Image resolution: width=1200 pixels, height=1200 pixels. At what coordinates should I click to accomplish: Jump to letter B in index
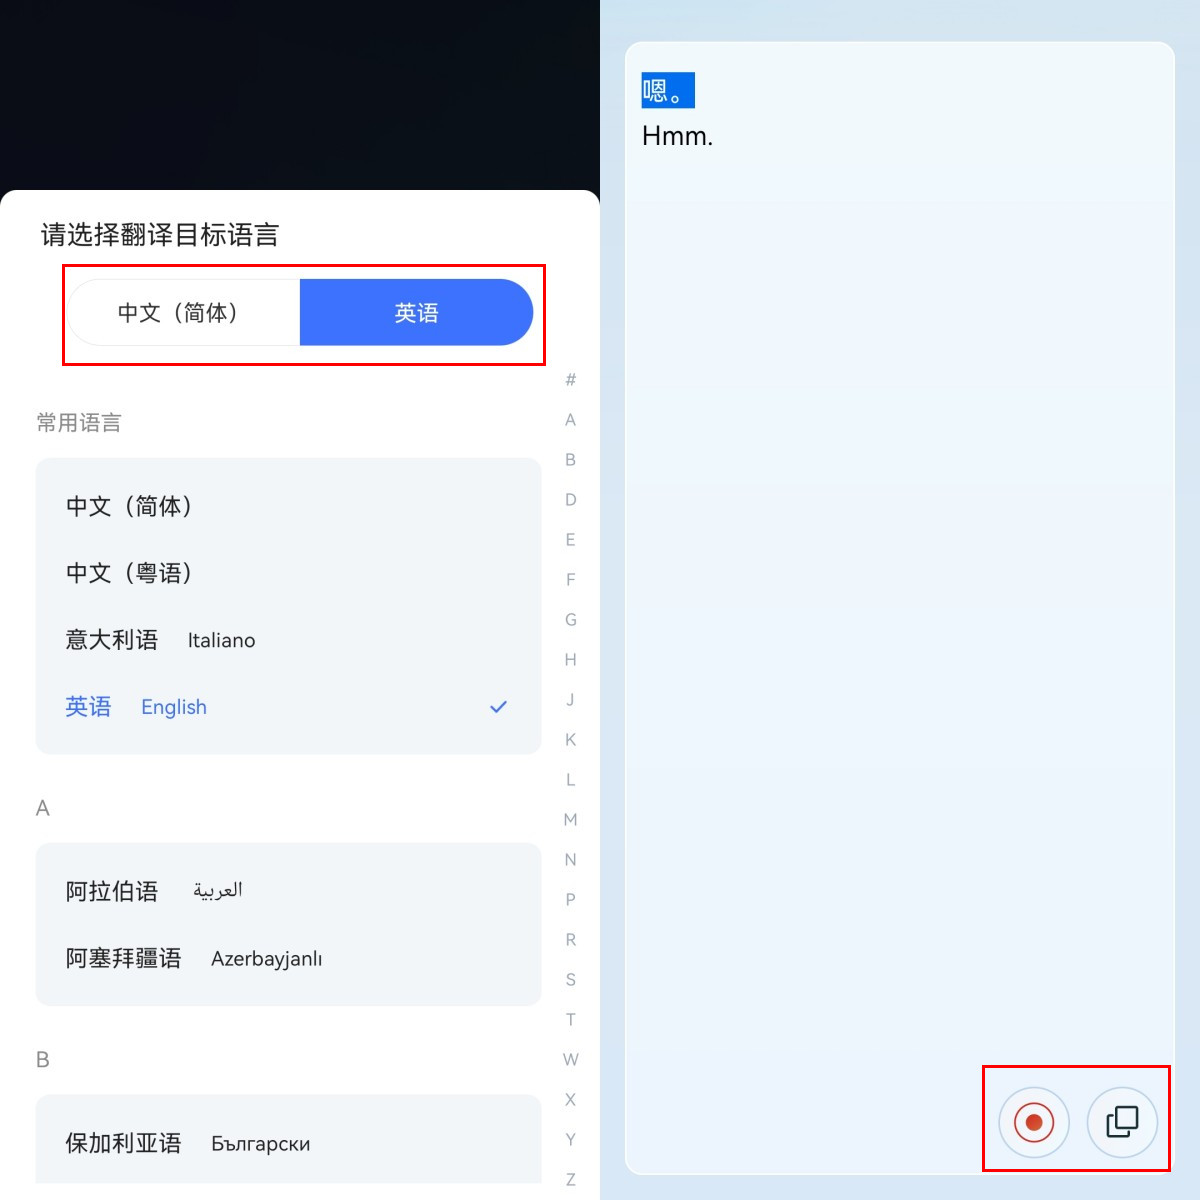570,459
